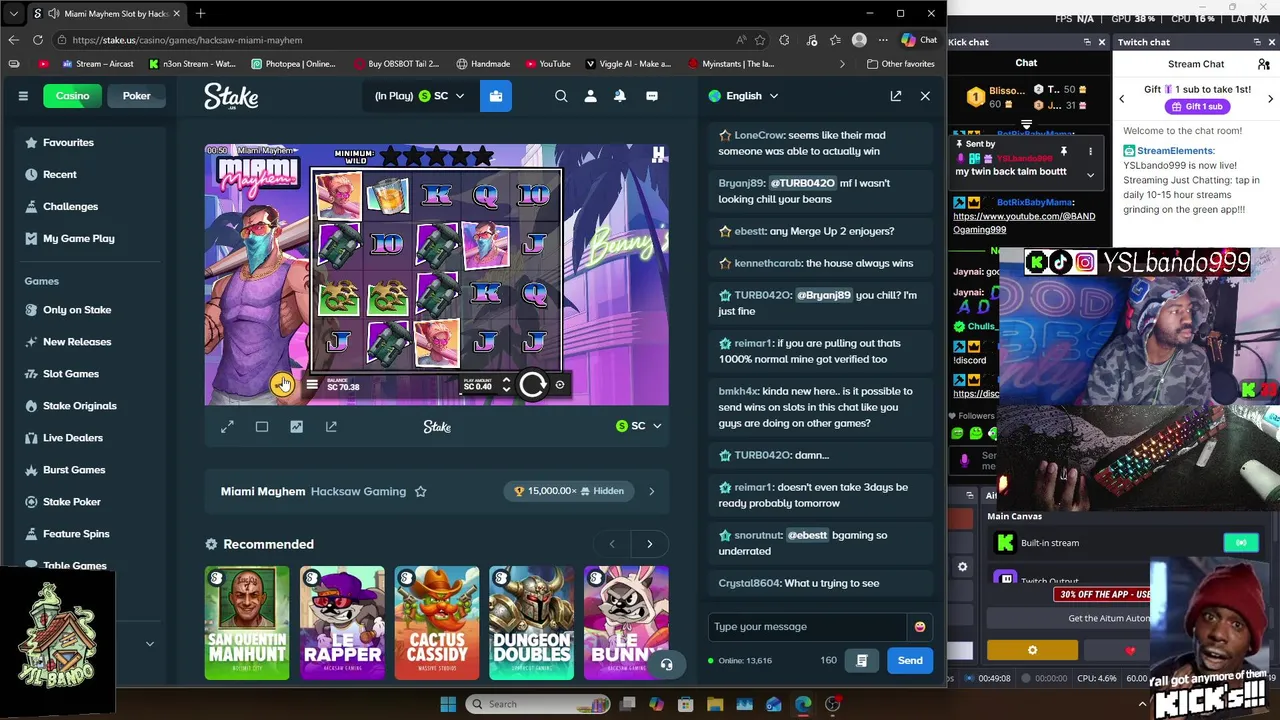Open Only on Stake games
1280x720 pixels.
(76, 310)
